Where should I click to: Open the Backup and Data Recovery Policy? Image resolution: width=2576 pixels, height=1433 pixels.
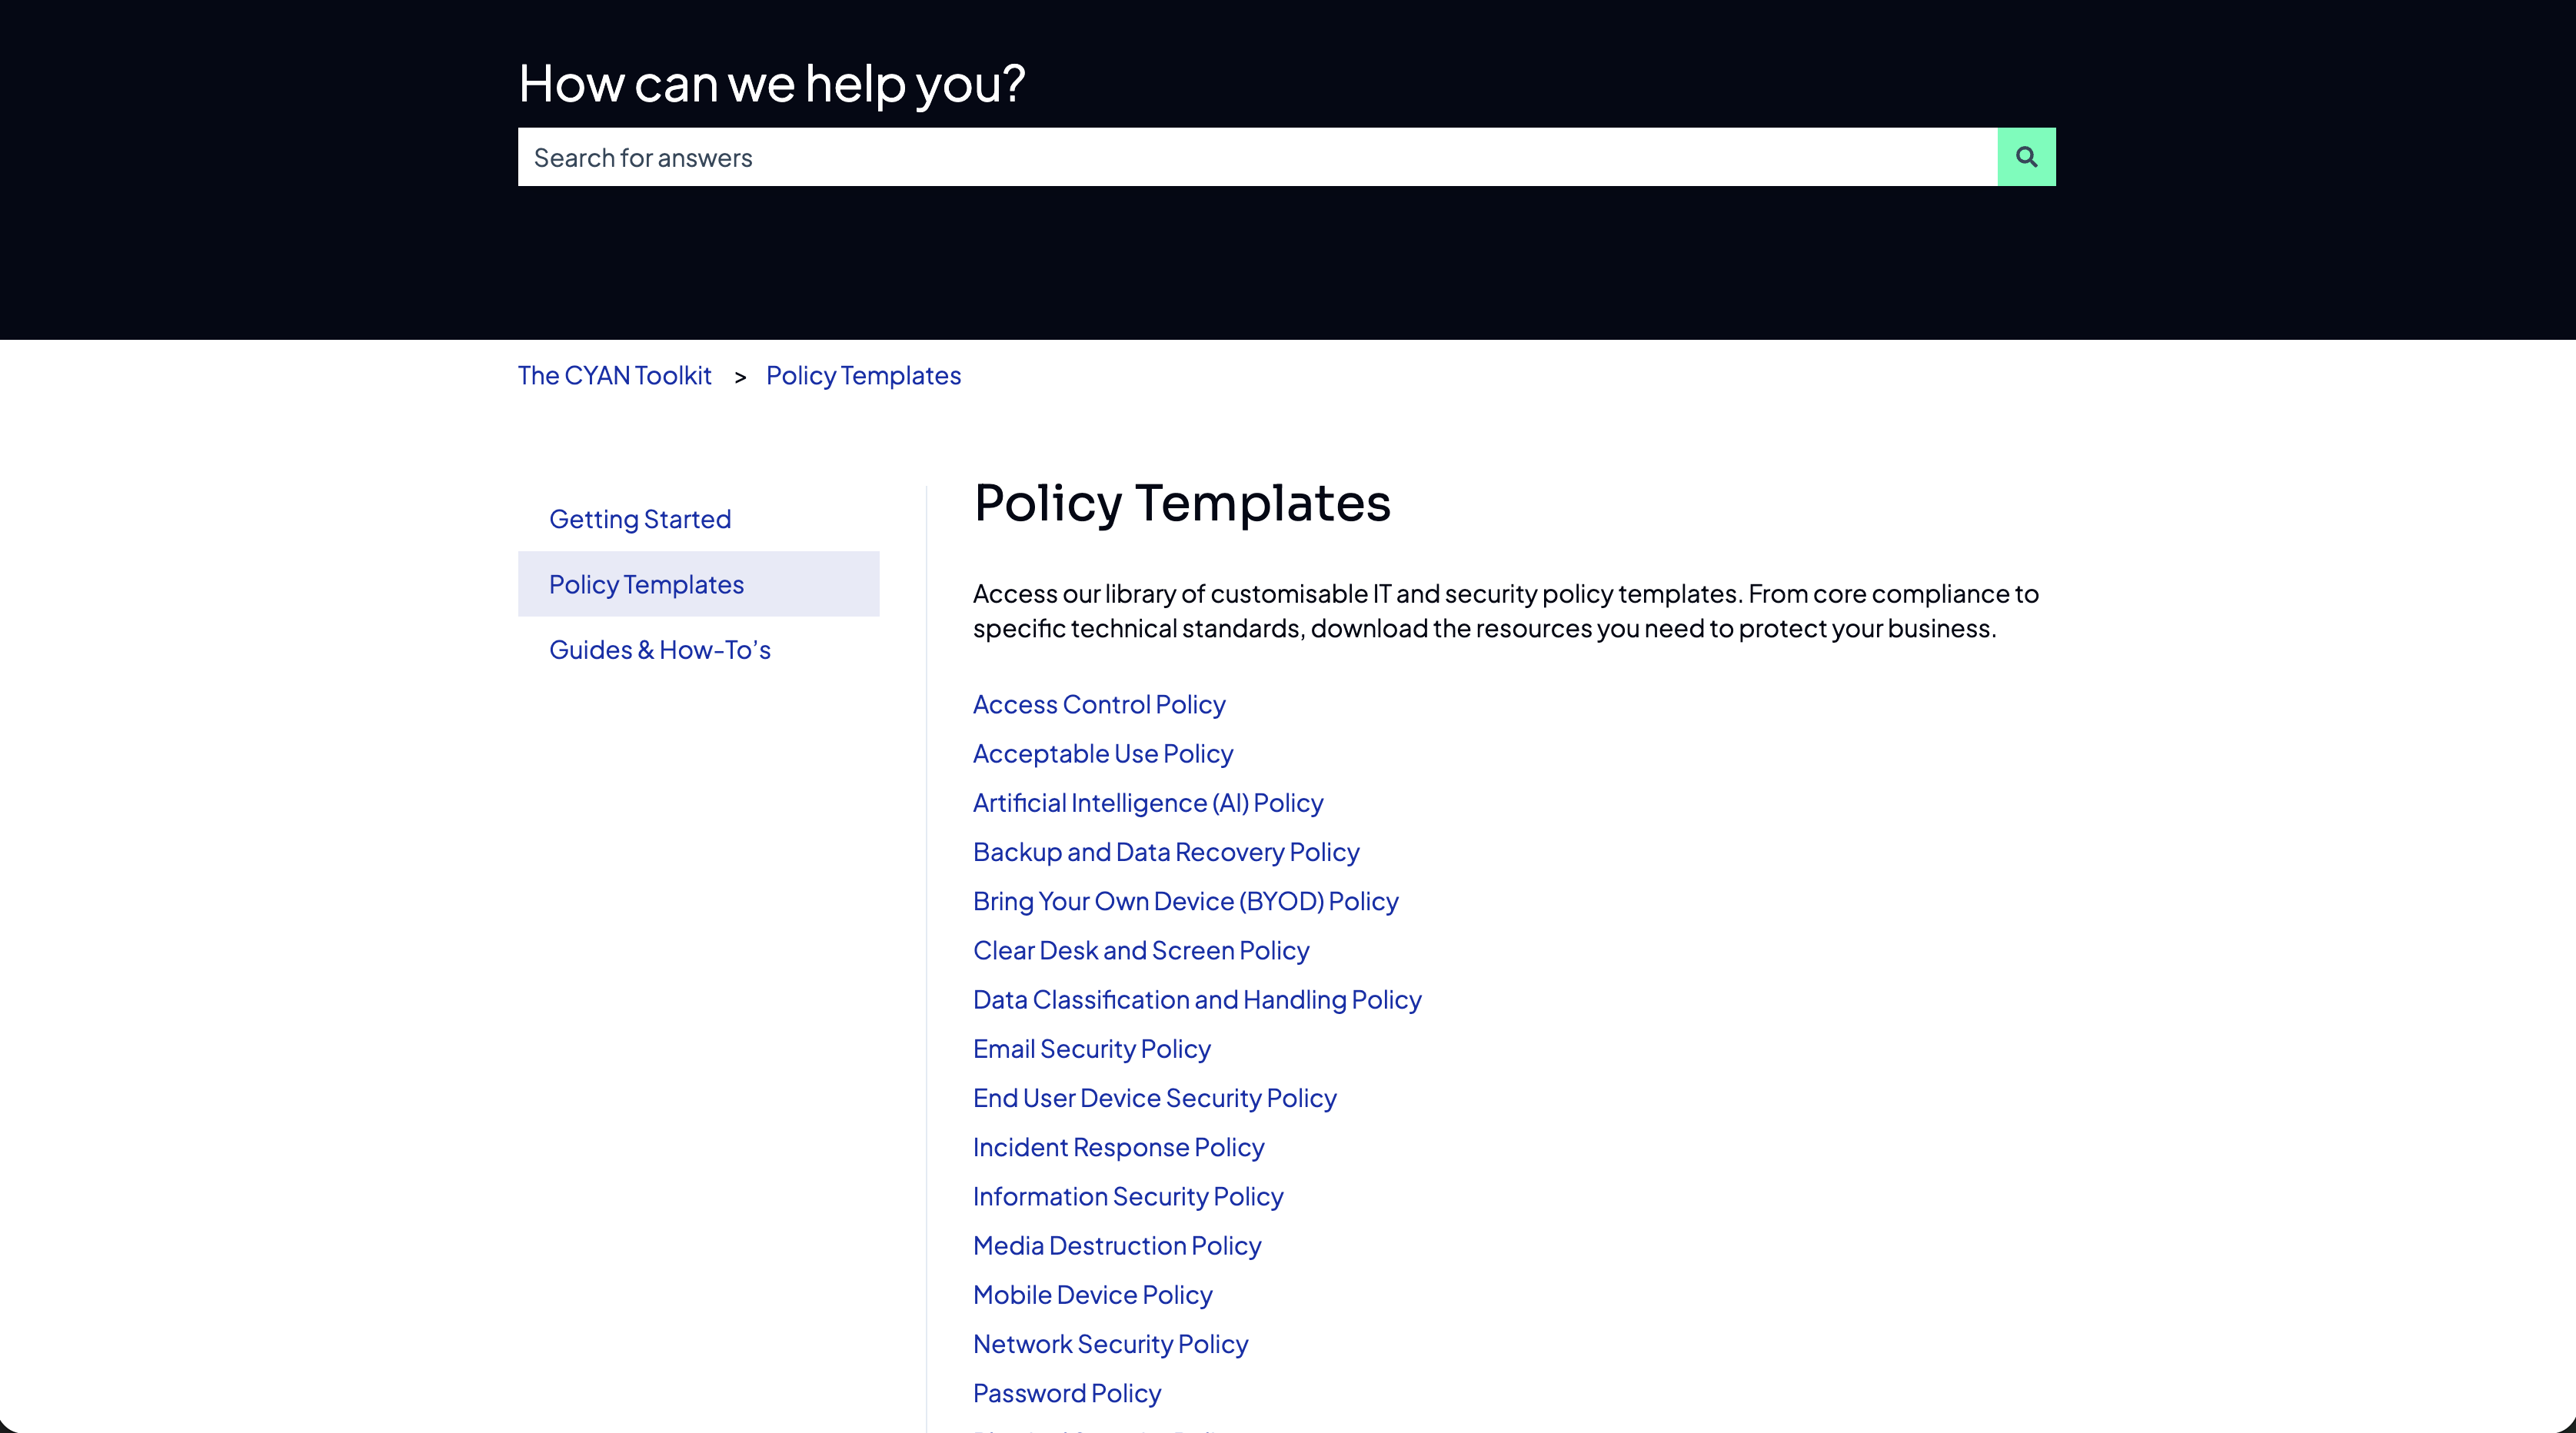(x=1165, y=852)
